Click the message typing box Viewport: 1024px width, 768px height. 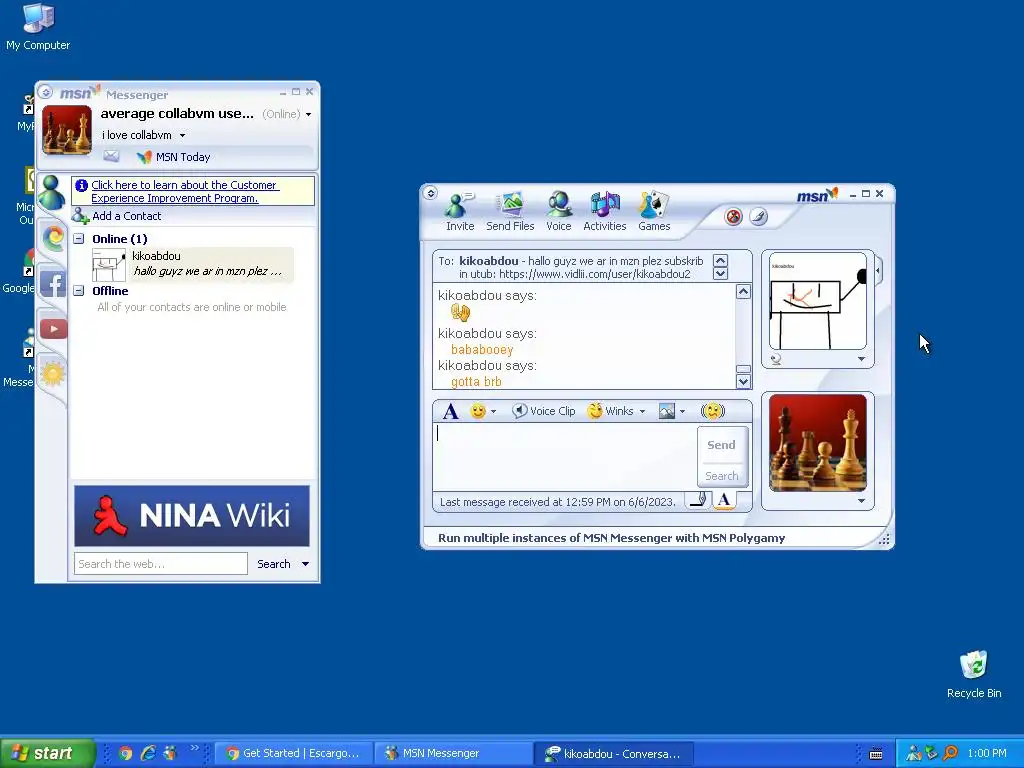click(564, 457)
